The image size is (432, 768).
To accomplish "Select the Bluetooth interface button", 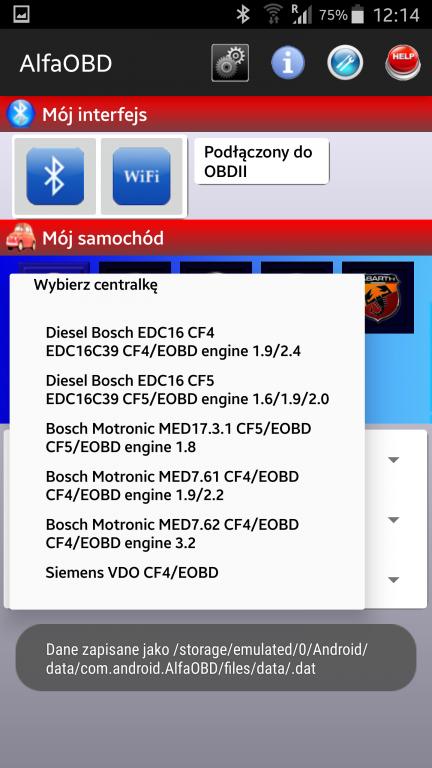I will (x=55, y=176).
